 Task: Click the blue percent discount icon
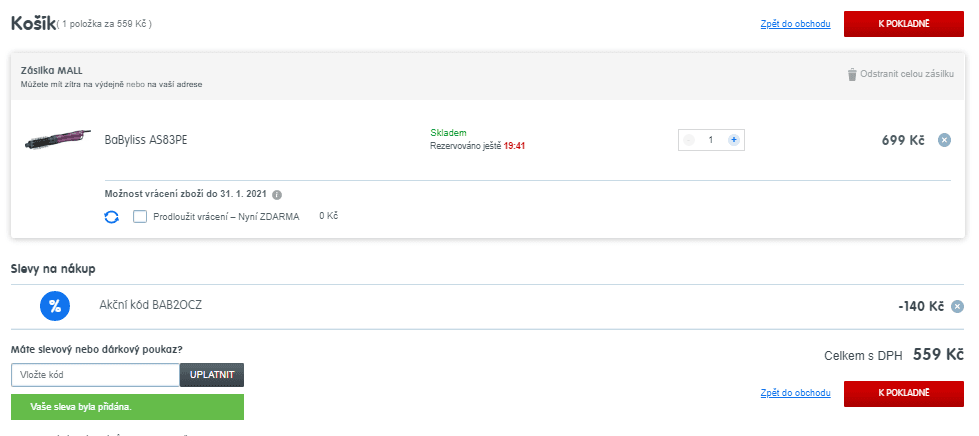(x=54, y=306)
